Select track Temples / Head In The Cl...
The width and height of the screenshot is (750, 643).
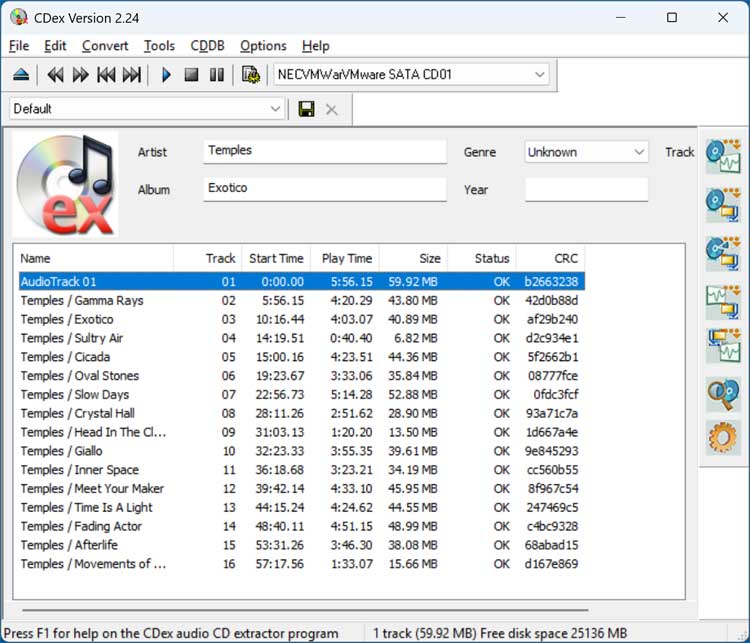click(302, 432)
